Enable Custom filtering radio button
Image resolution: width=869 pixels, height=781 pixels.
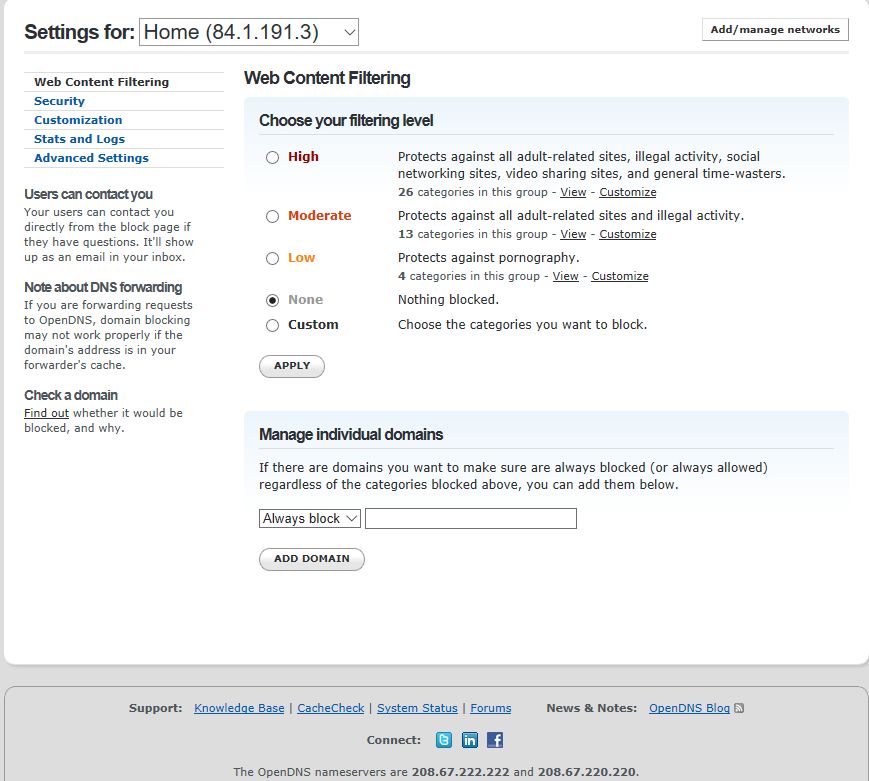point(273,325)
